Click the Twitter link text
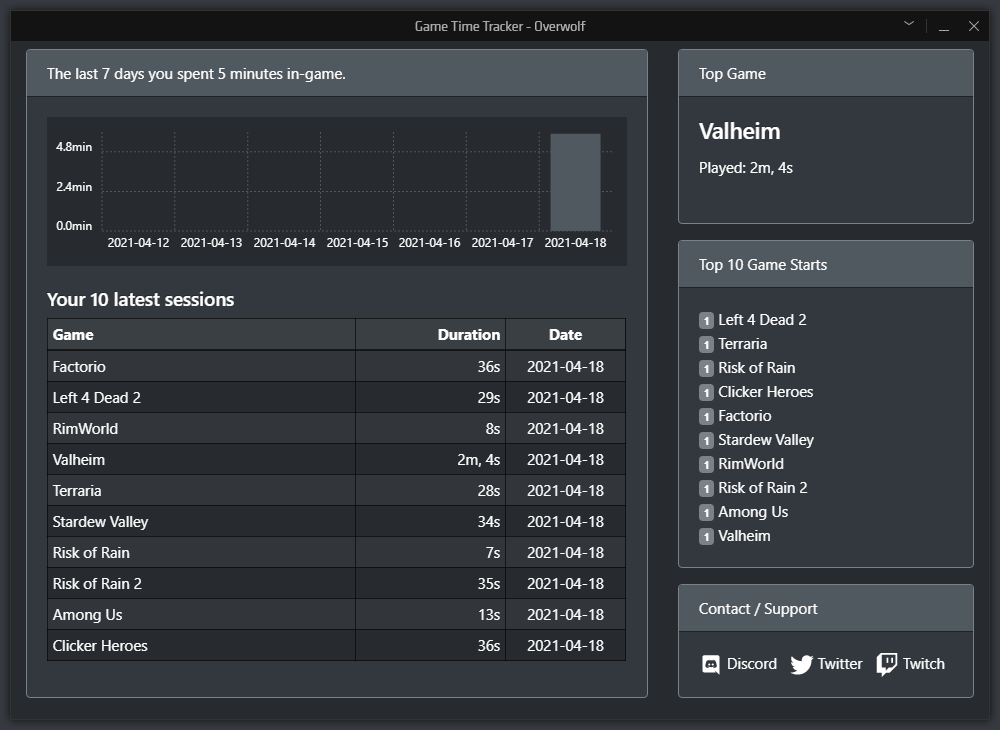Screen dimensions: 1000x730 840,664
